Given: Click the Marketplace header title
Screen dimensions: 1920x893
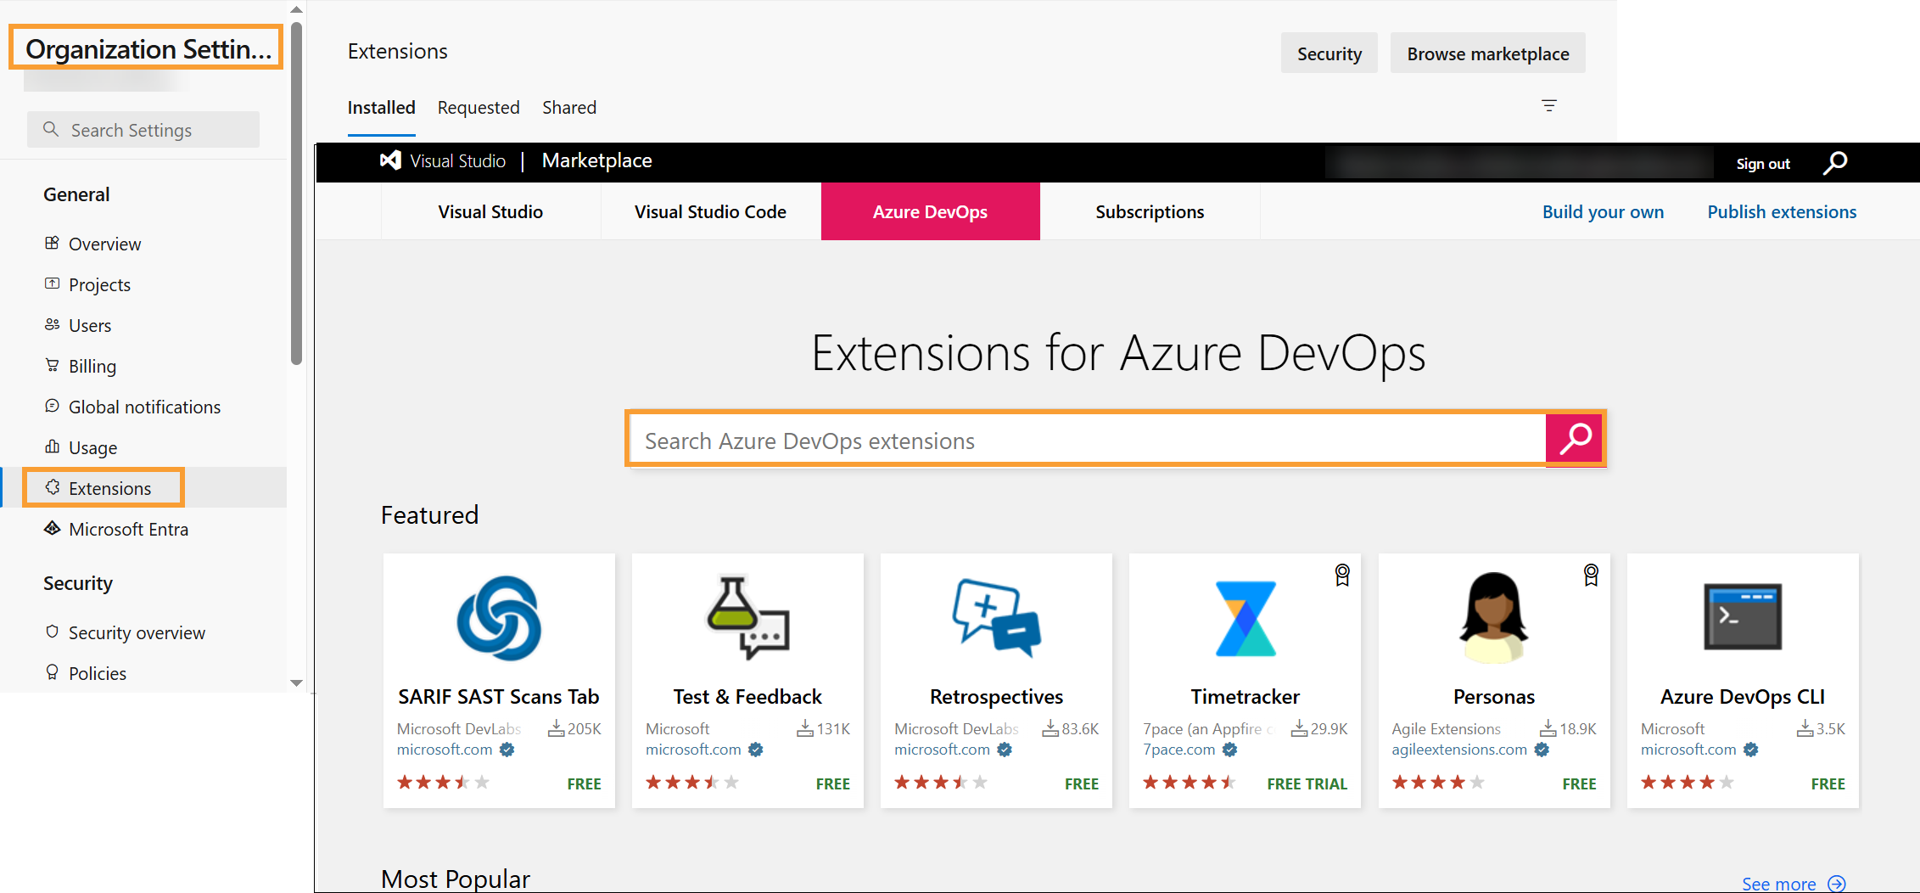Looking at the screenshot, I should coord(597,160).
